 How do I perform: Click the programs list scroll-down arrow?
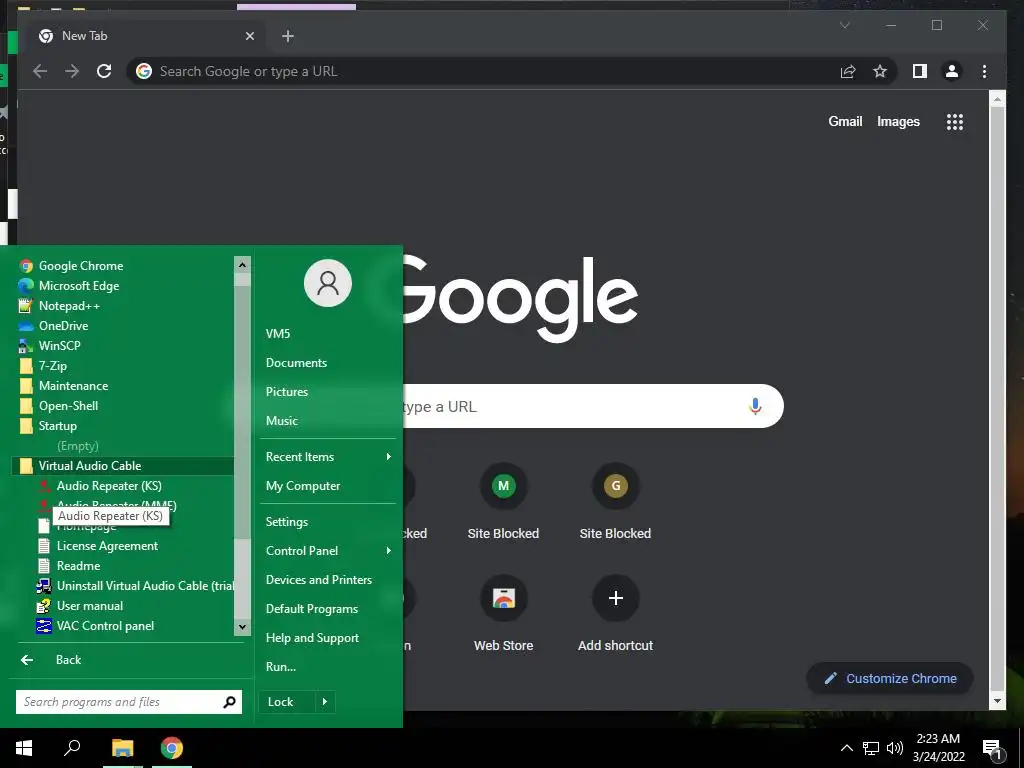(x=242, y=627)
